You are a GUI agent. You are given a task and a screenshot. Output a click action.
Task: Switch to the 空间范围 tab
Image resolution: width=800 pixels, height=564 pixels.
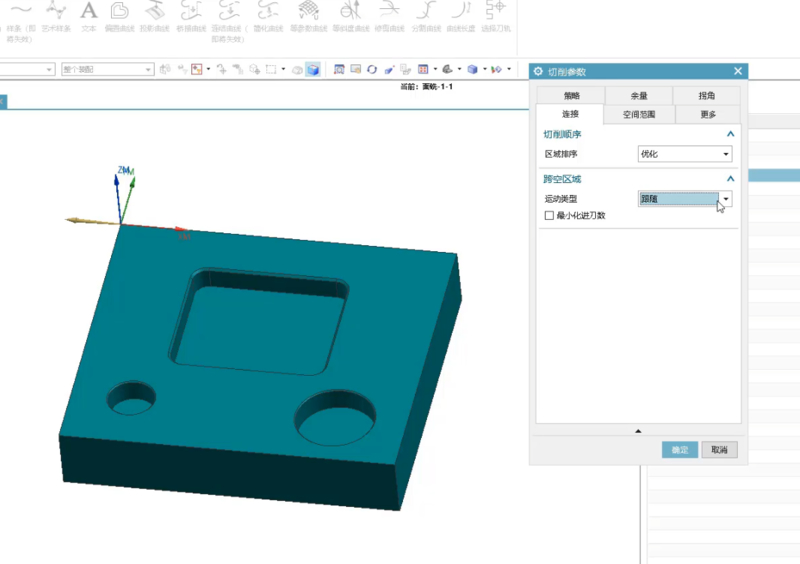click(639, 114)
